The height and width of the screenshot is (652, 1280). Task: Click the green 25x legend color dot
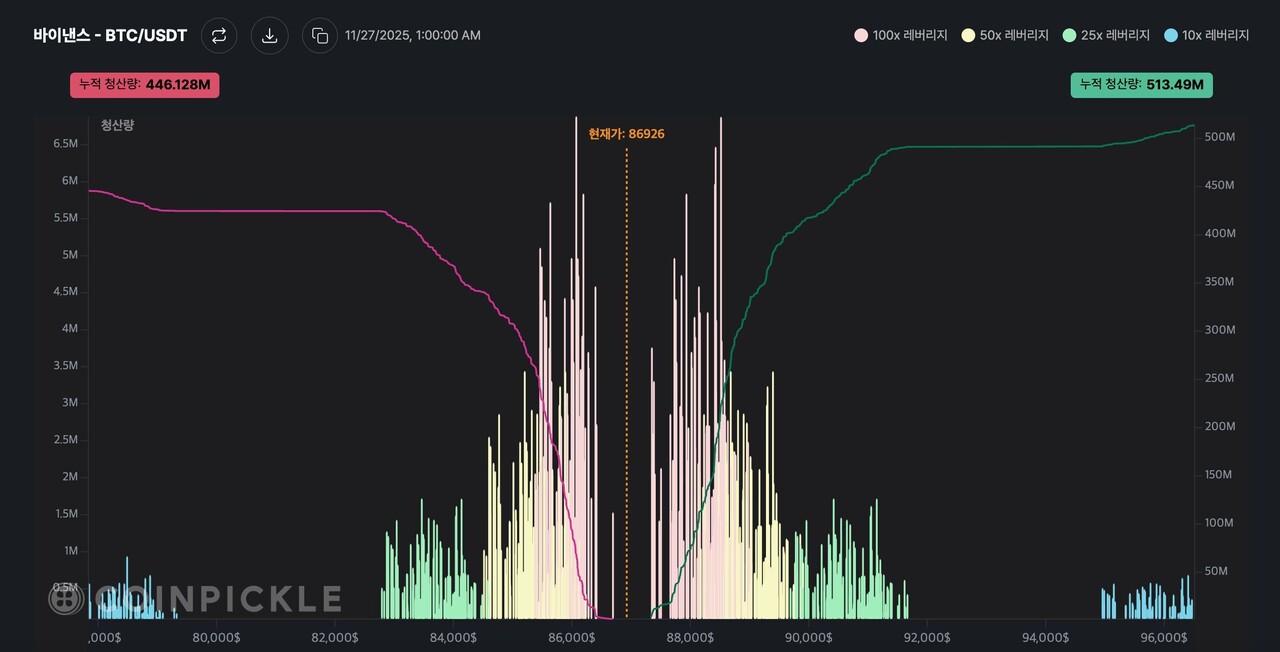click(x=1070, y=35)
